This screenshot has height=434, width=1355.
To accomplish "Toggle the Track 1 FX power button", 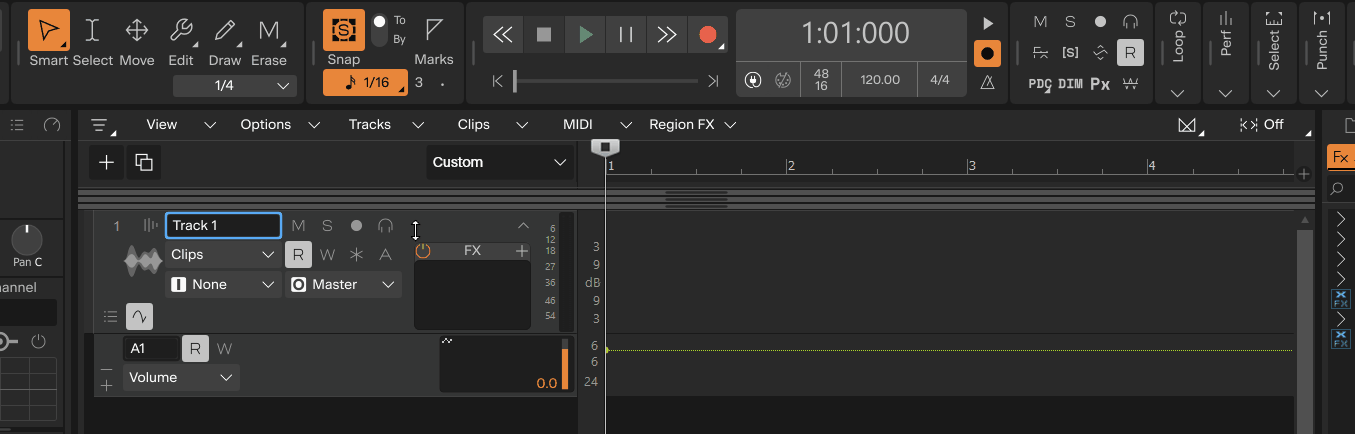I will 423,251.
